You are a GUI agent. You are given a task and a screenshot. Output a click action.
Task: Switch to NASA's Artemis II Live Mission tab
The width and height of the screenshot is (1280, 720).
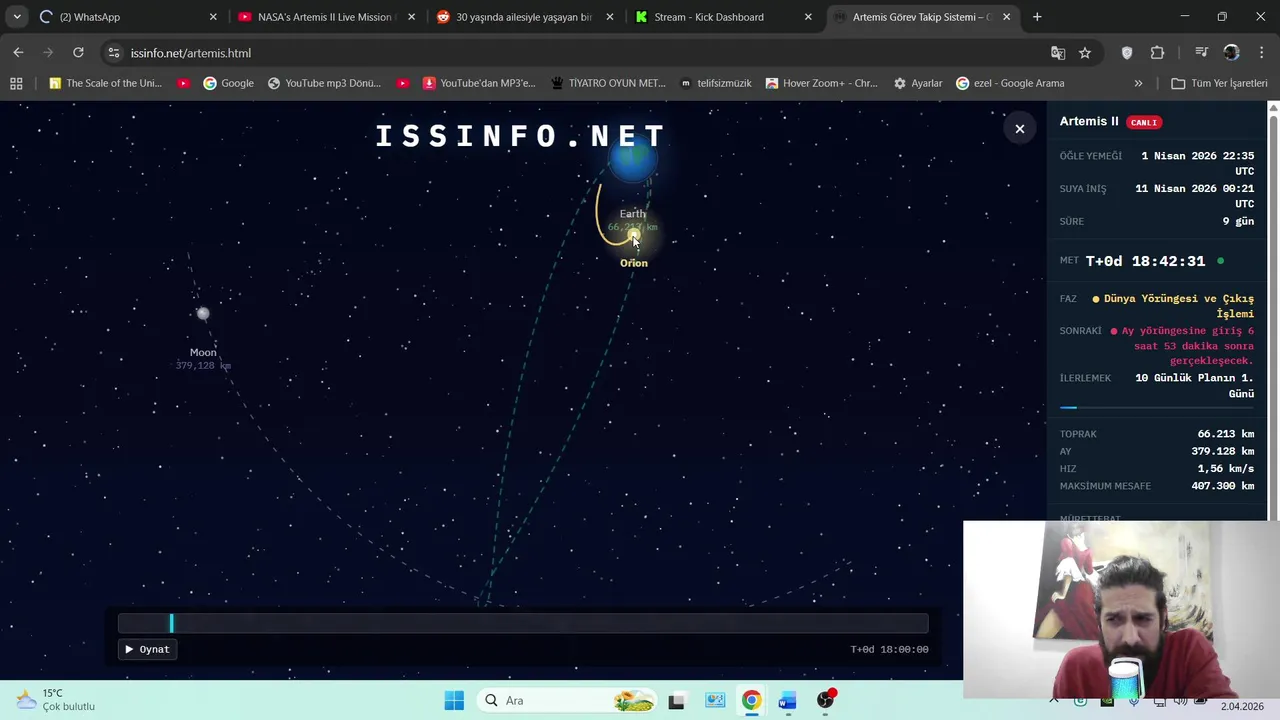point(325,17)
